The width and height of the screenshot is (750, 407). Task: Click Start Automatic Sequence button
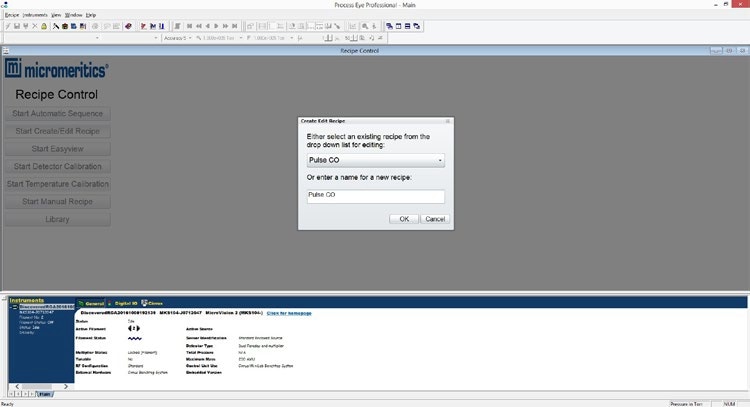tap(57, 113)
